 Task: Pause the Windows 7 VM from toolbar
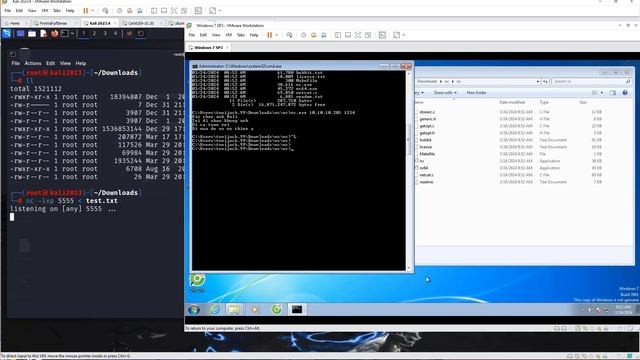pyautogui.click(x=269, y=35)
